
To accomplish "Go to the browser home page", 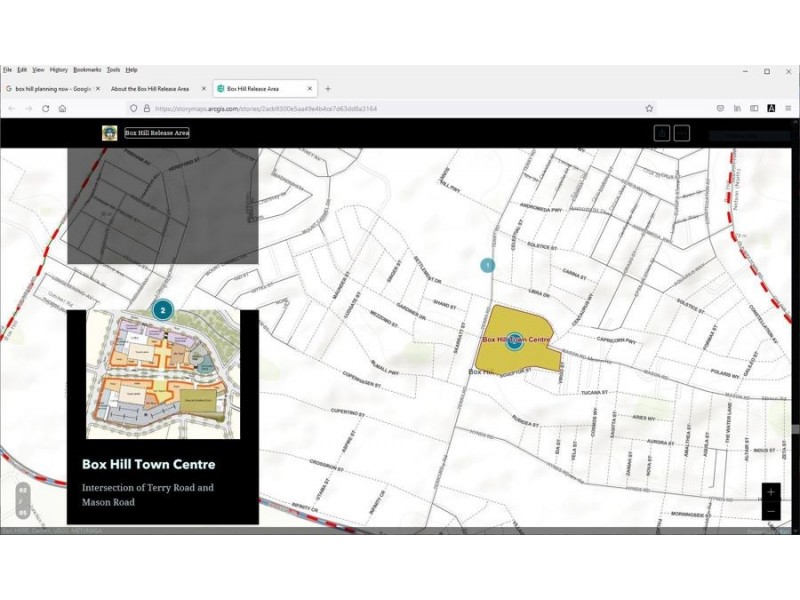I will click(x=62, y=108).
